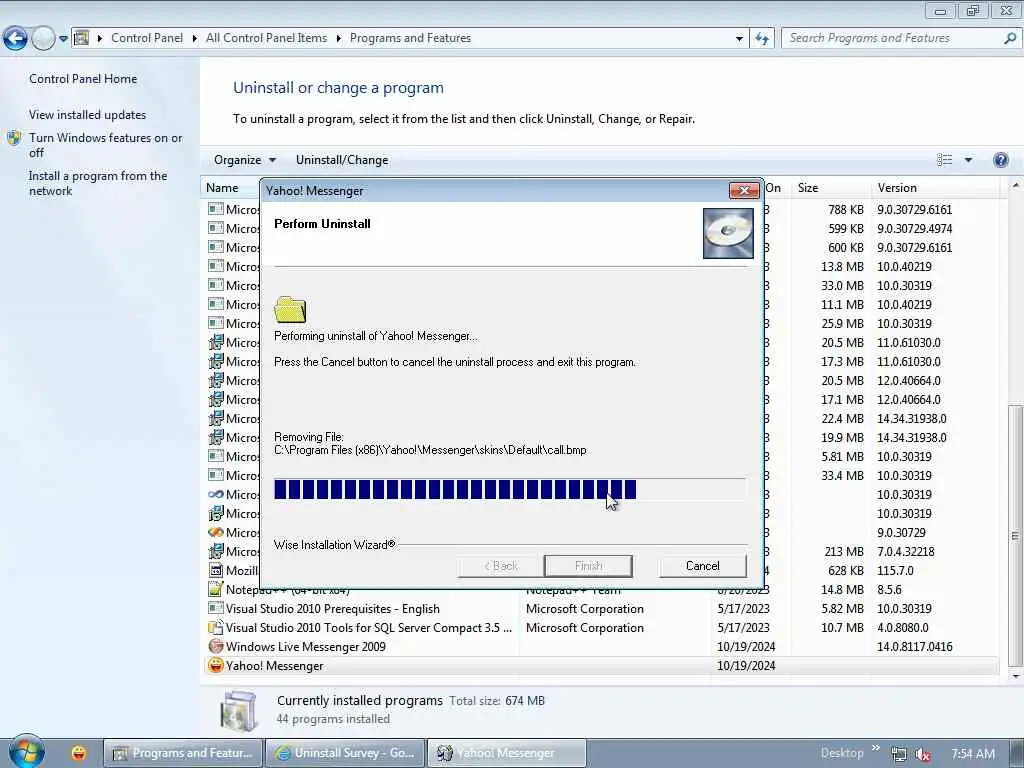The height and width of the screenshot is (768, 1024).
Task: Click the Notepad++ list icon
Action: point(216,589)
